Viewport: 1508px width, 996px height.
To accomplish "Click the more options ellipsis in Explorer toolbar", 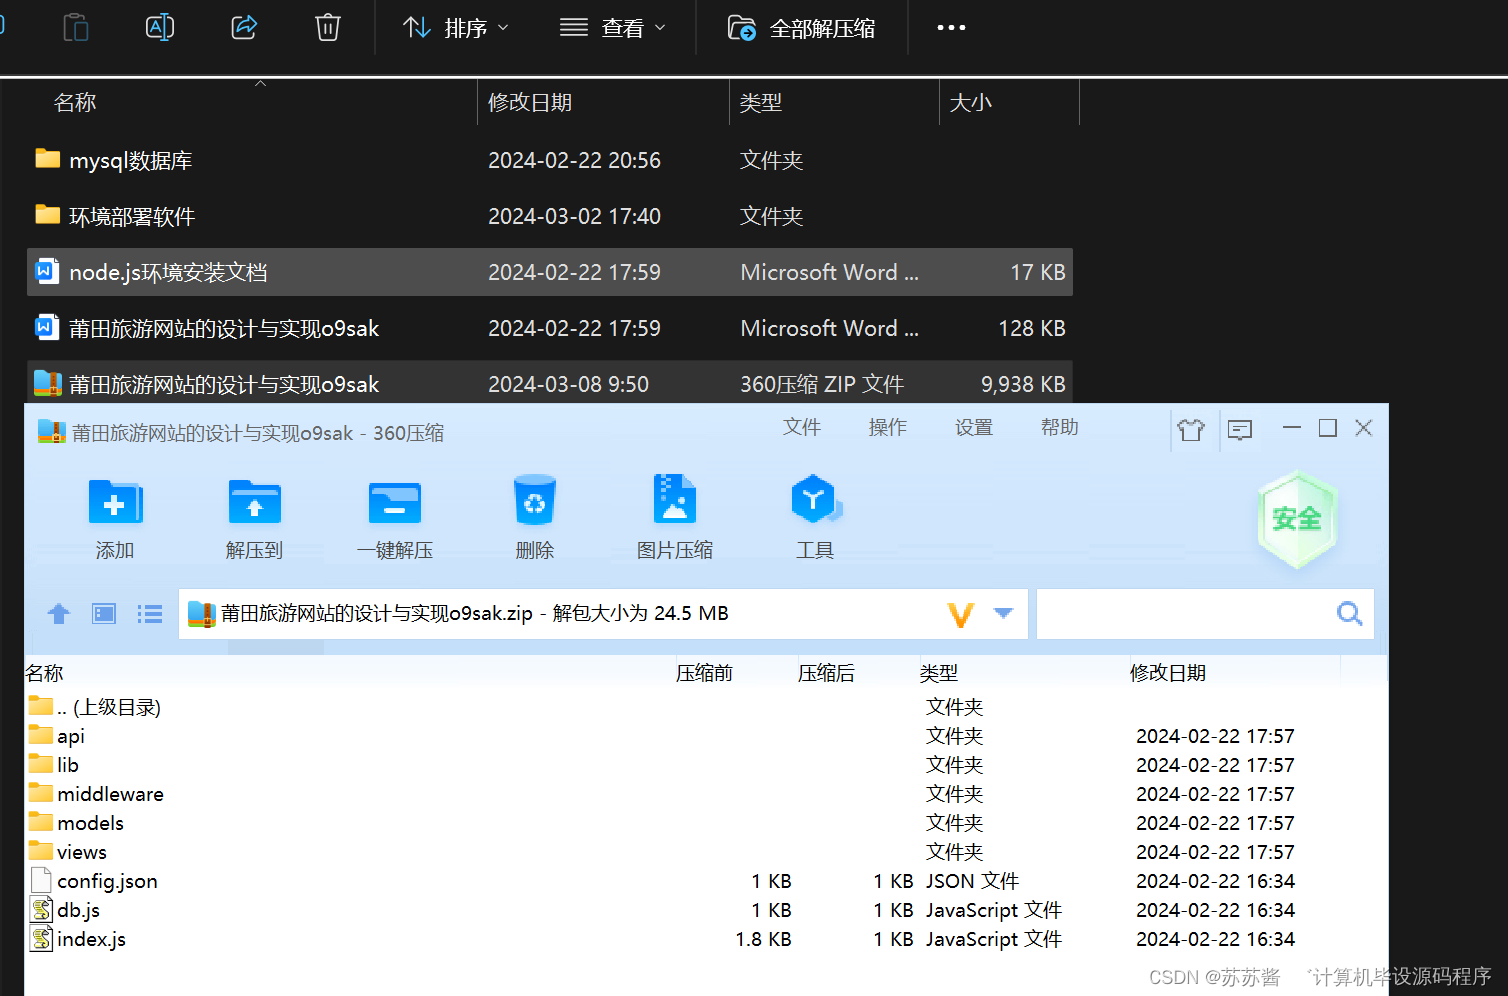I will coord(950,27).
